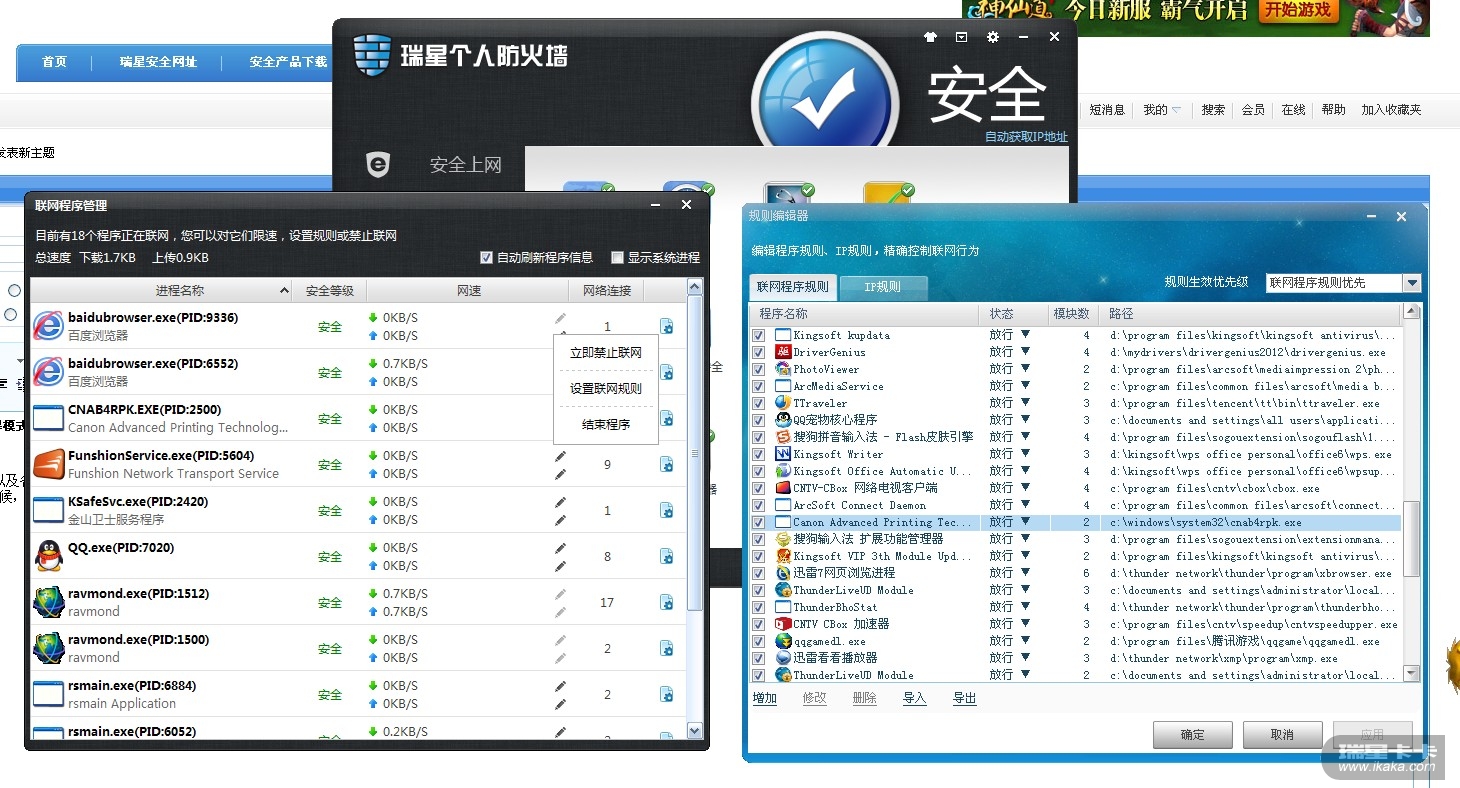Click the 导出 link in rule editor
This screenshot has width=1460, height=788.
click(965, 698)
